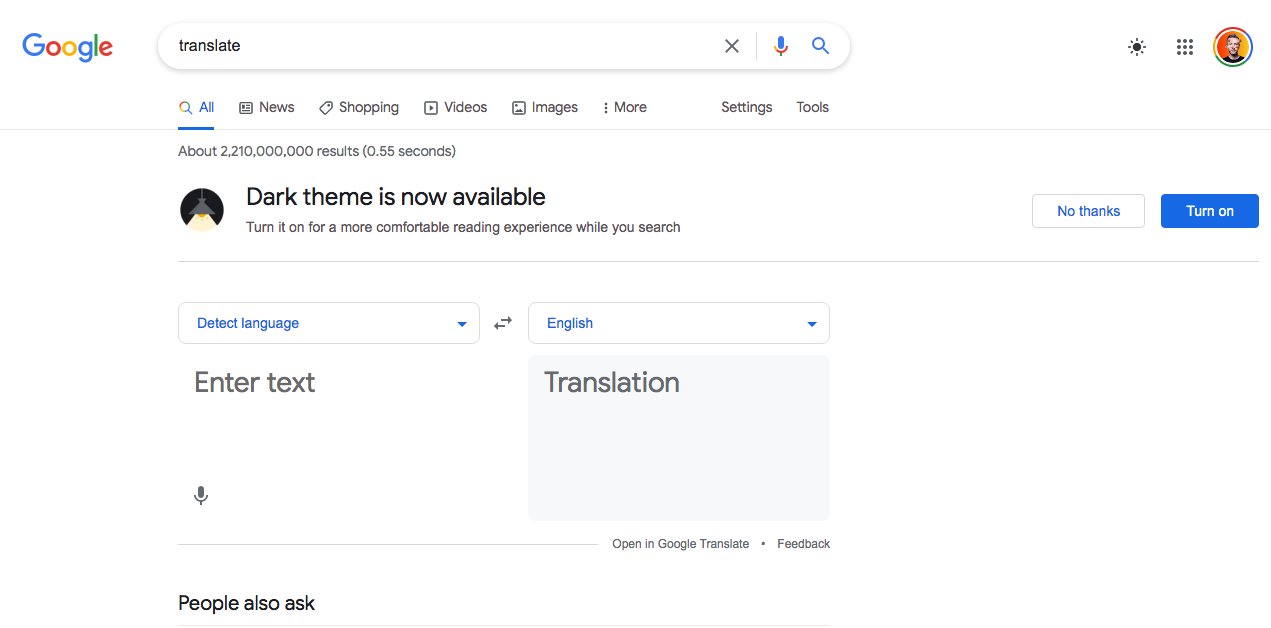Screen dimensions: 1271x628
Task: Expand the More search categories menu
Action: click(625, 108)
